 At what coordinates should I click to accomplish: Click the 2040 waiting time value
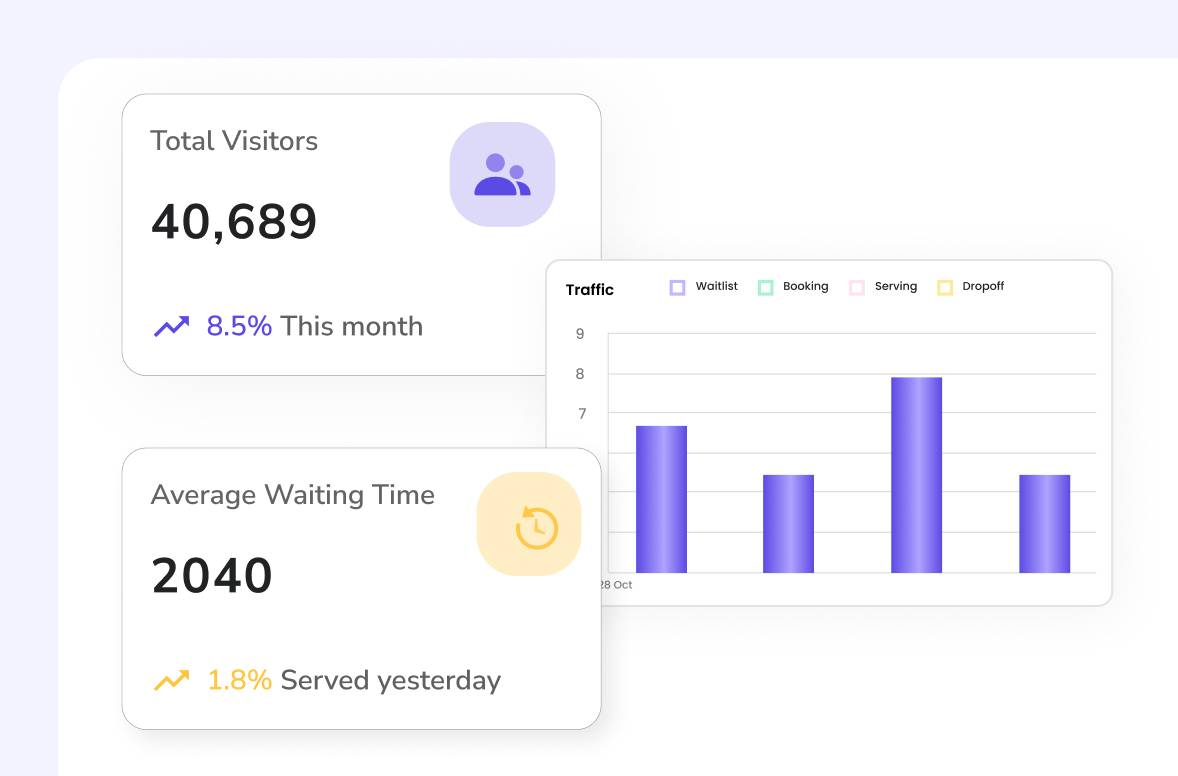tap(212, 576)
